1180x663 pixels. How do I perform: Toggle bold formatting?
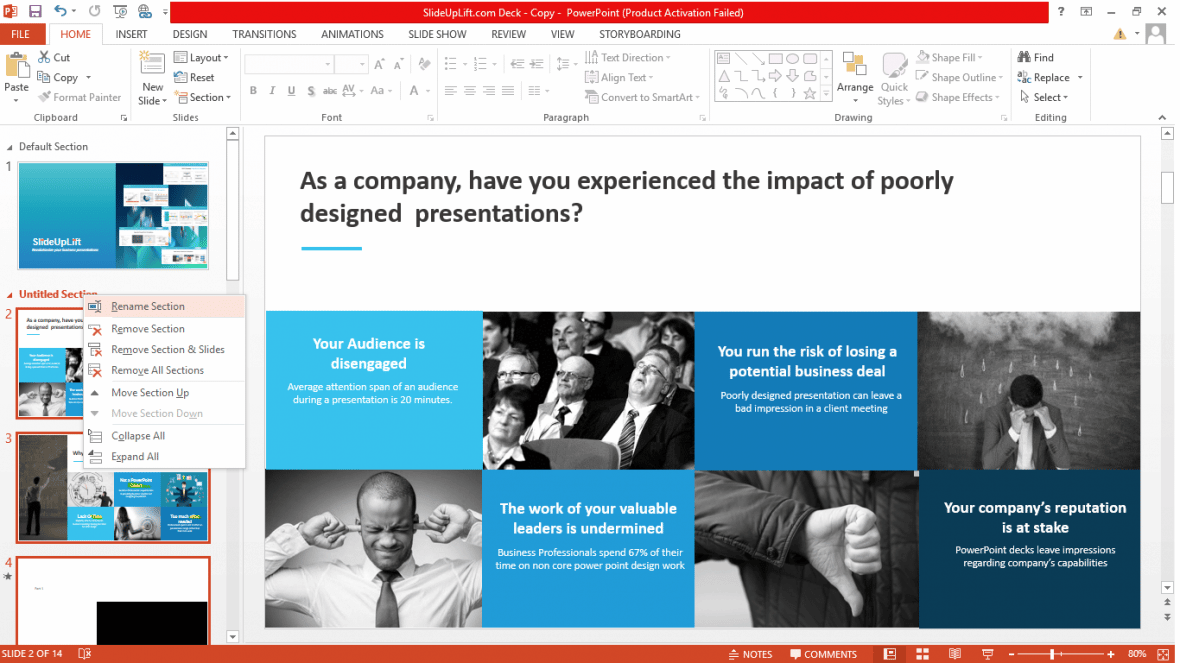point(252,90)
